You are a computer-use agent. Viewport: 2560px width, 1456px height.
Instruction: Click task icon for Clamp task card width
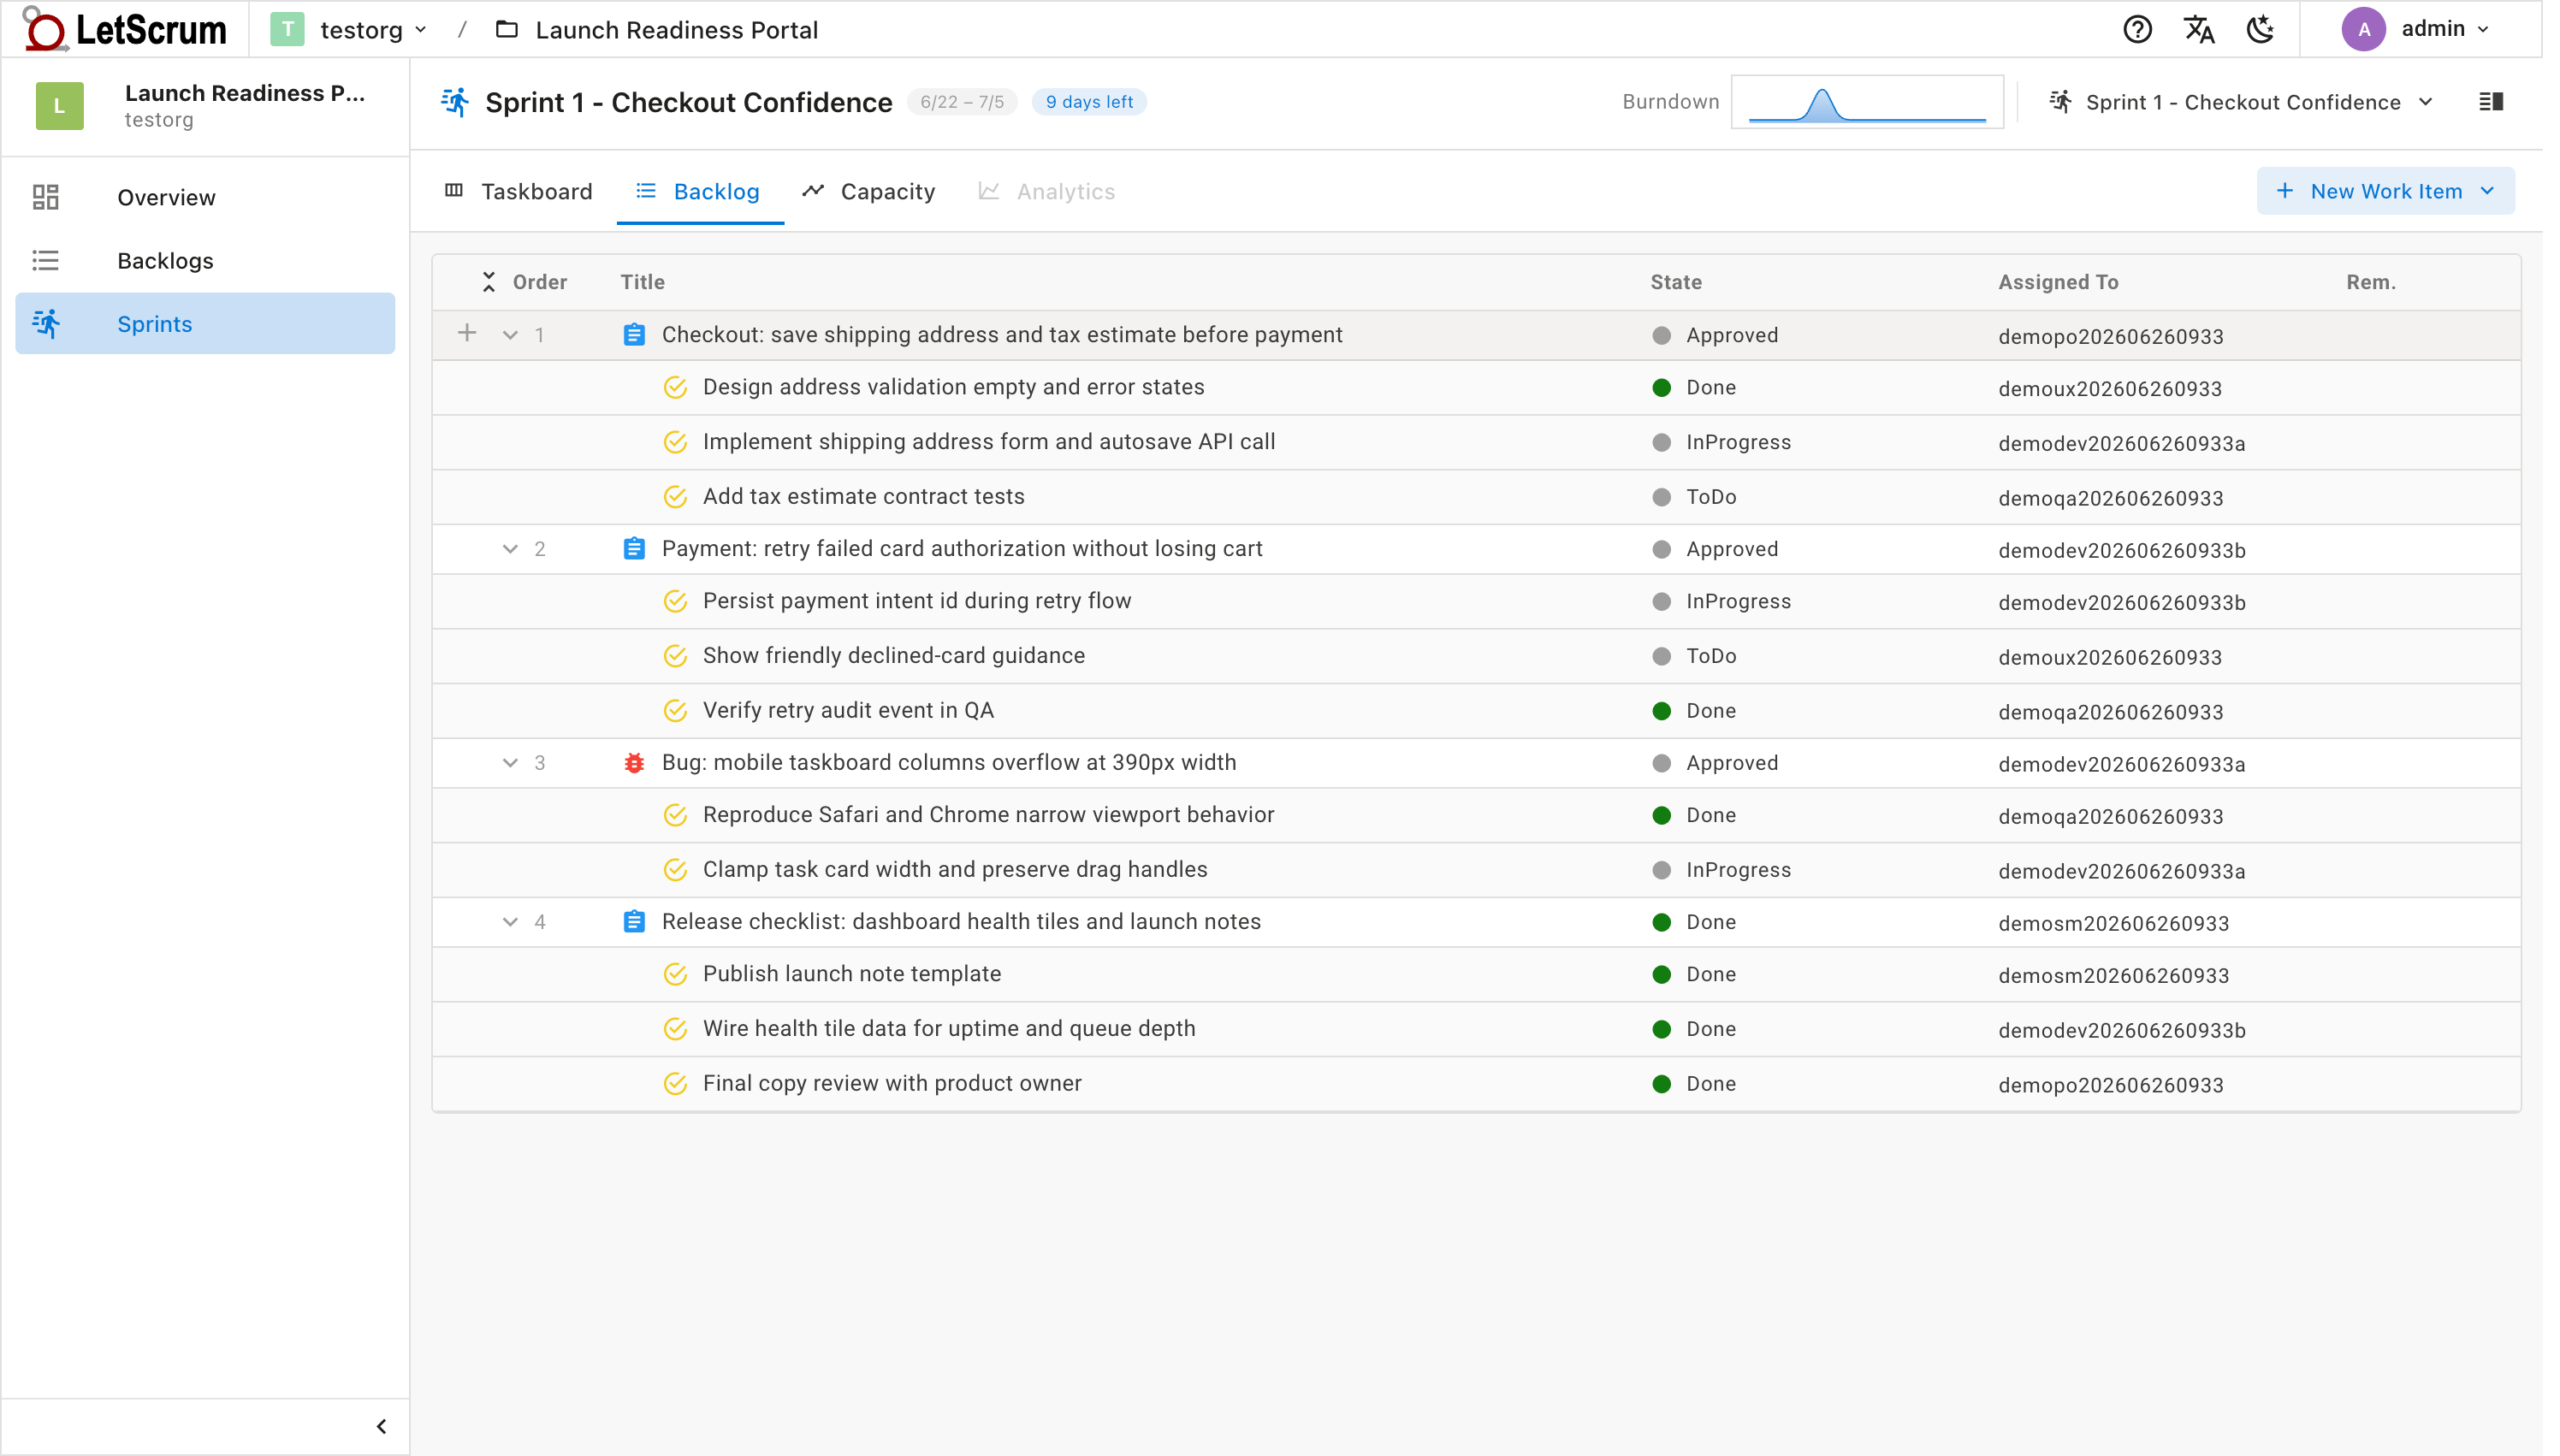pyautogui.click(x=676, y=870)
